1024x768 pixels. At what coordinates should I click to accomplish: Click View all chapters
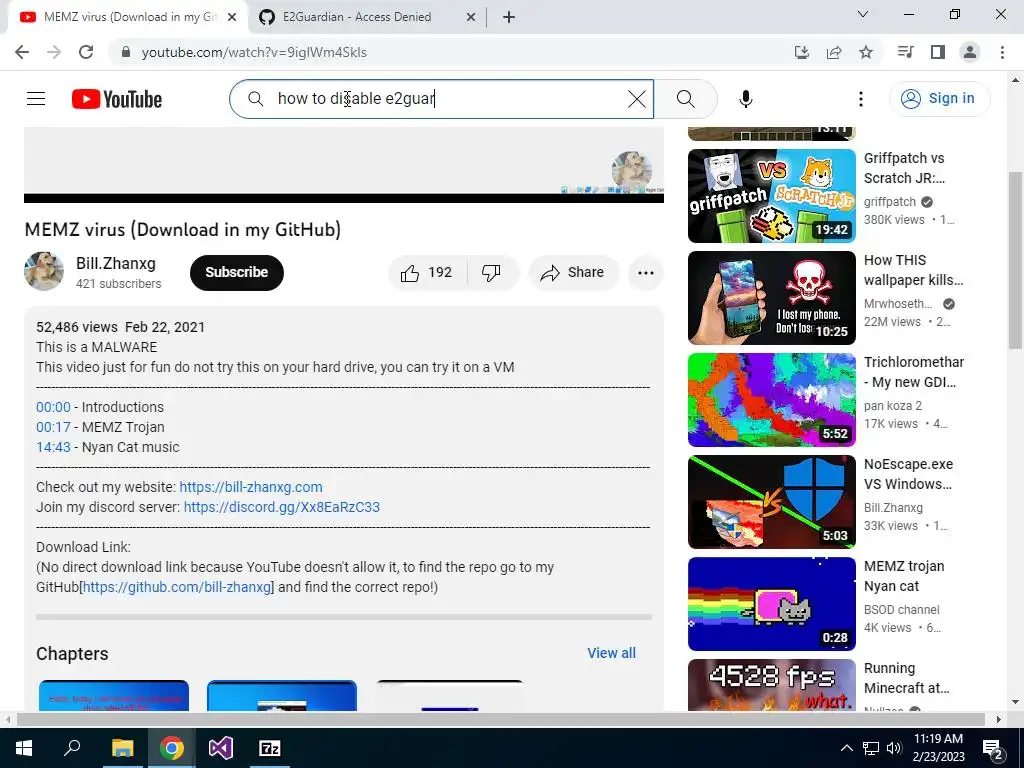[611, 653]
